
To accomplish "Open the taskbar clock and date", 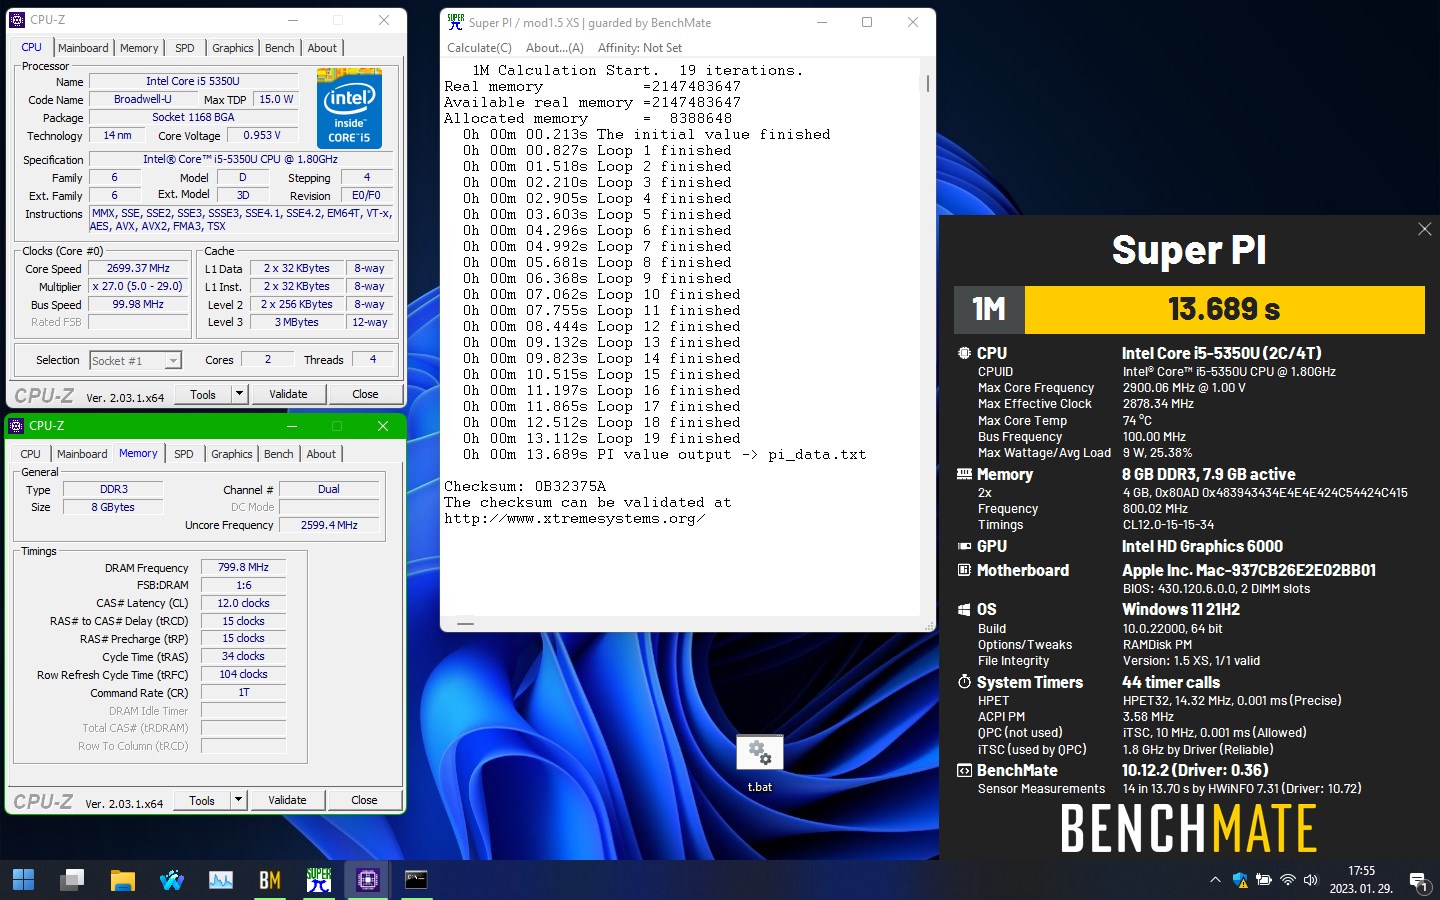I will [1361, 880].
